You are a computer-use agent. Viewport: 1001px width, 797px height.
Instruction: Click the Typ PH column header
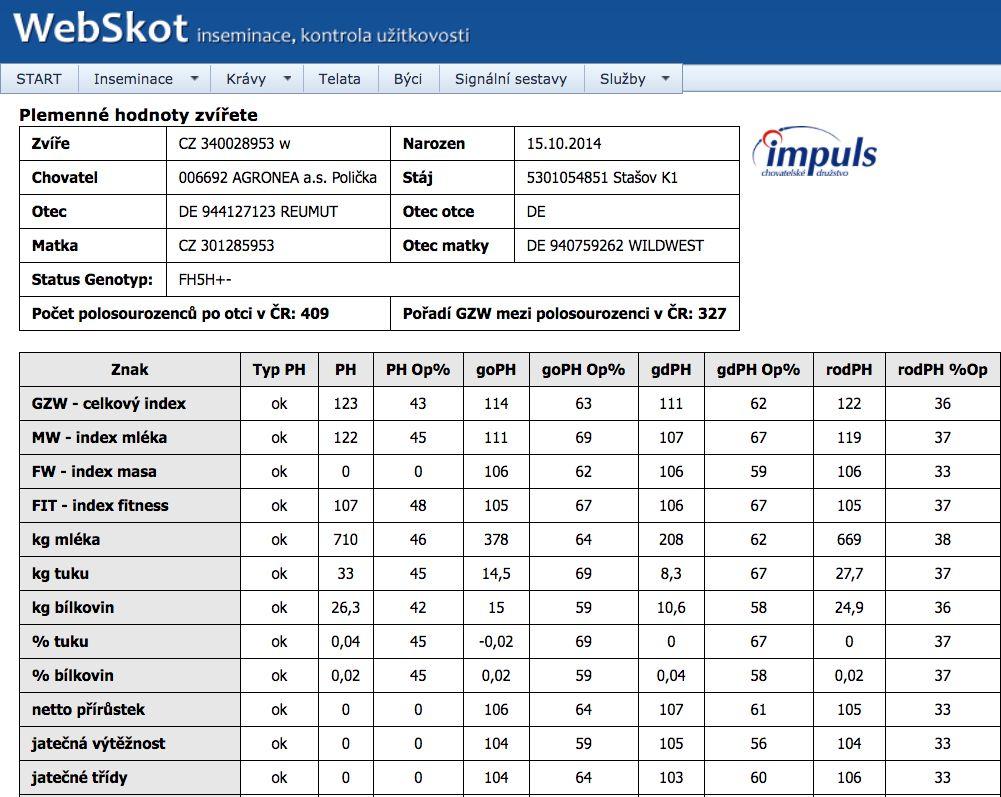[x=279, y=369]
